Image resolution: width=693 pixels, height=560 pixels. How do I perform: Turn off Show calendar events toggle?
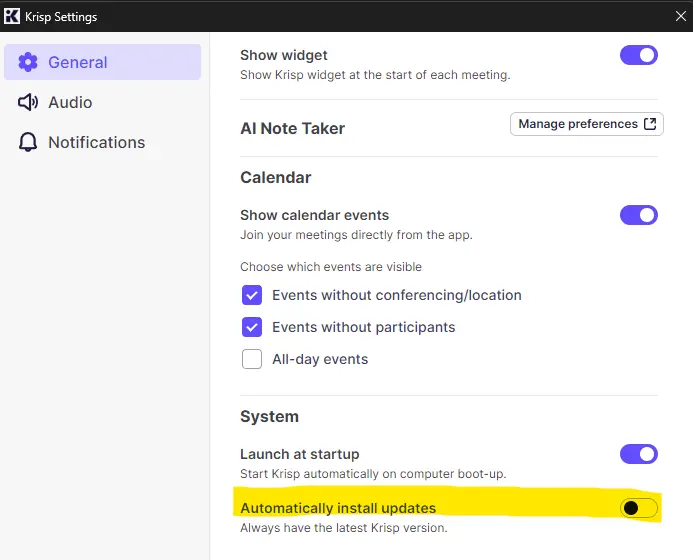[639, 215]
